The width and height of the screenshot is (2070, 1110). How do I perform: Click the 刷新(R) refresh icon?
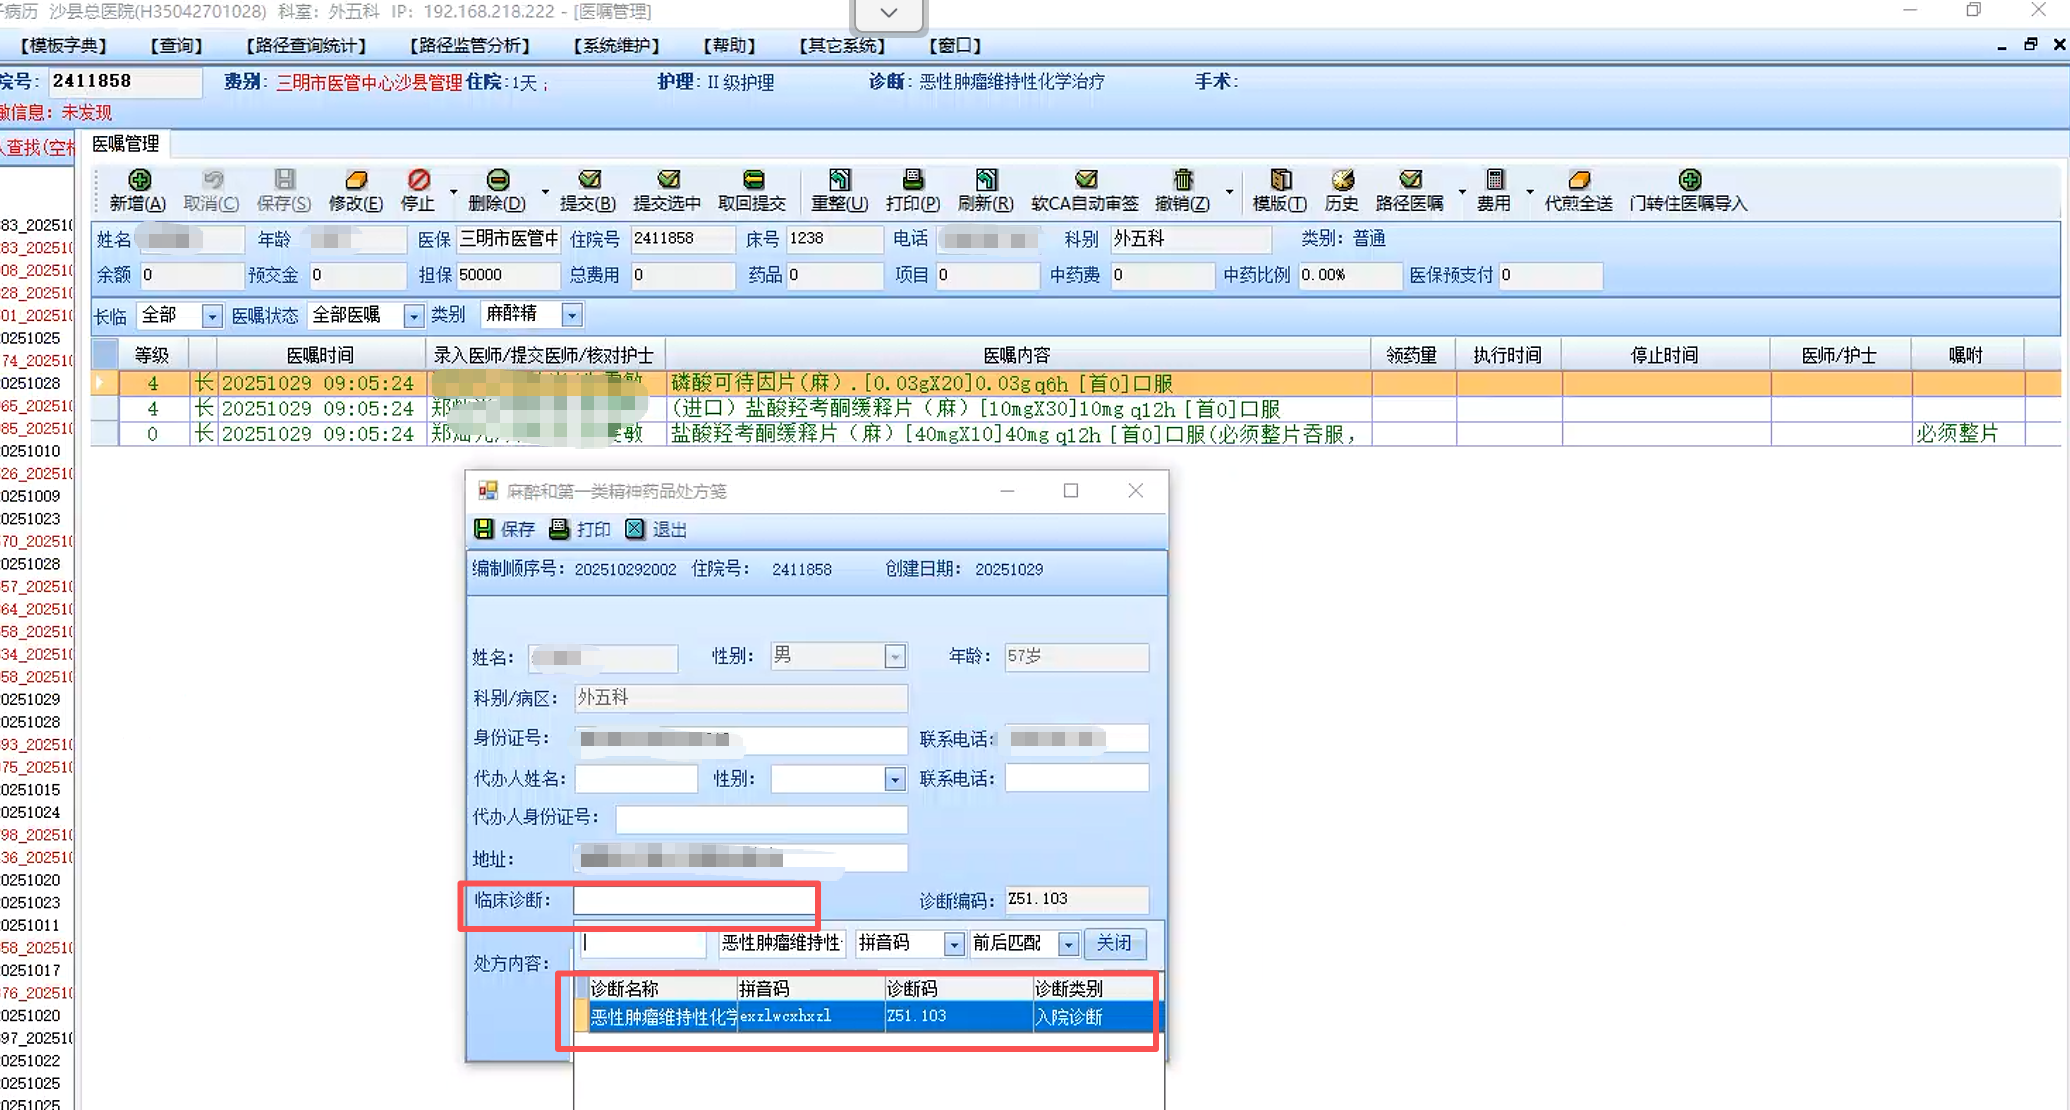[986, 181]
